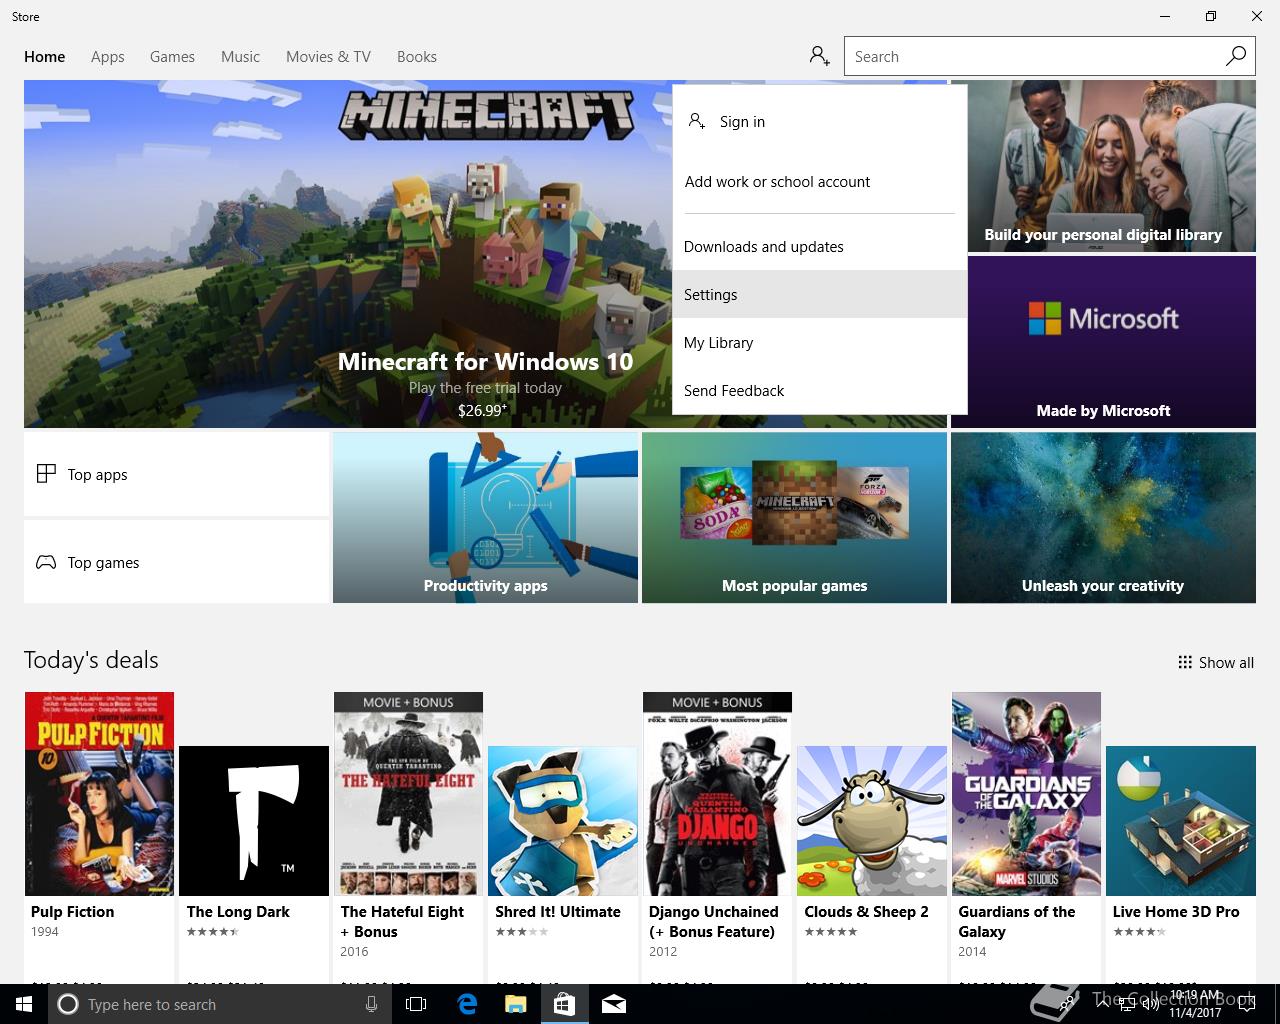
Task: Open the Books tab
Action: pos(417,57)
